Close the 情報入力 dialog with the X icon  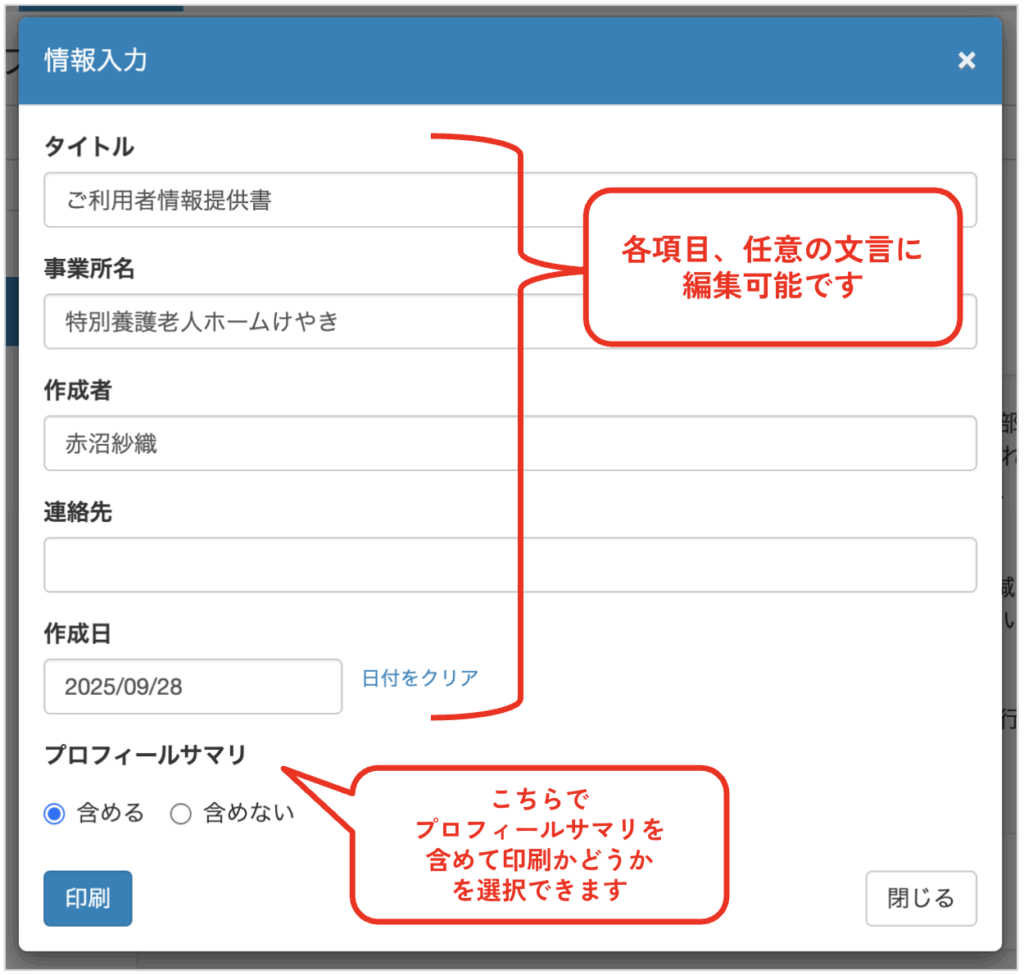pos(966,61)
